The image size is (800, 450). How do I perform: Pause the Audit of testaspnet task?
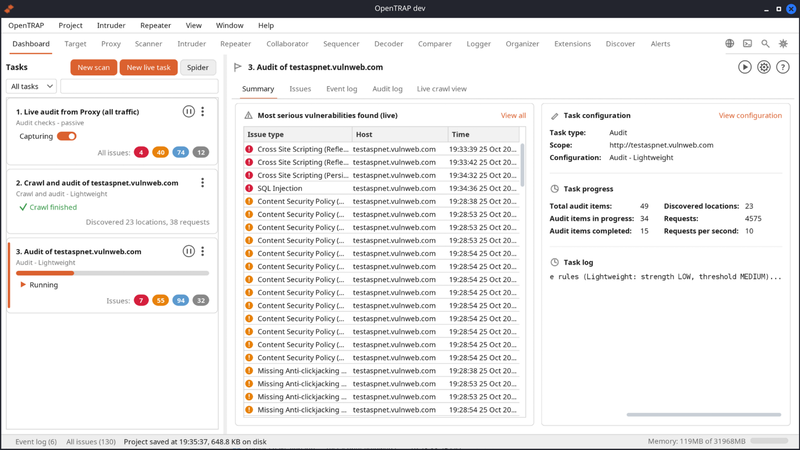pos(188,251)
